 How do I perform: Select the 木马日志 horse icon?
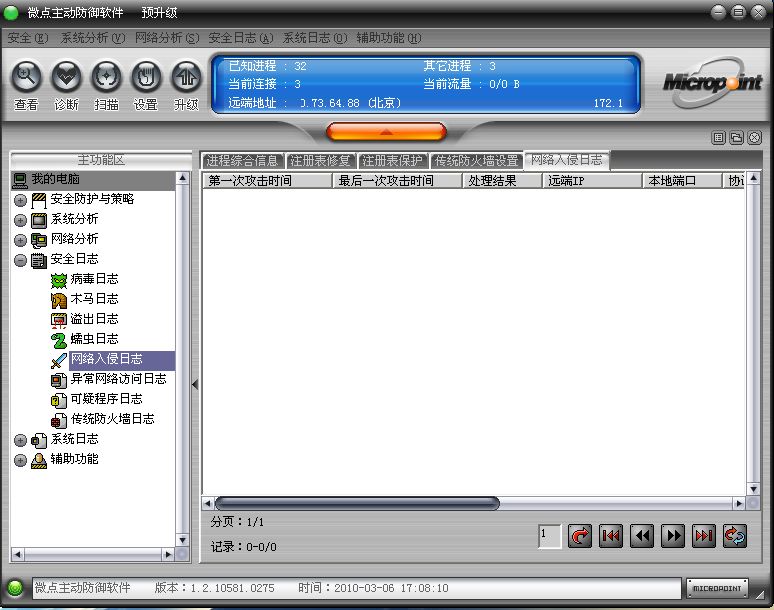(x=59, y=300)
